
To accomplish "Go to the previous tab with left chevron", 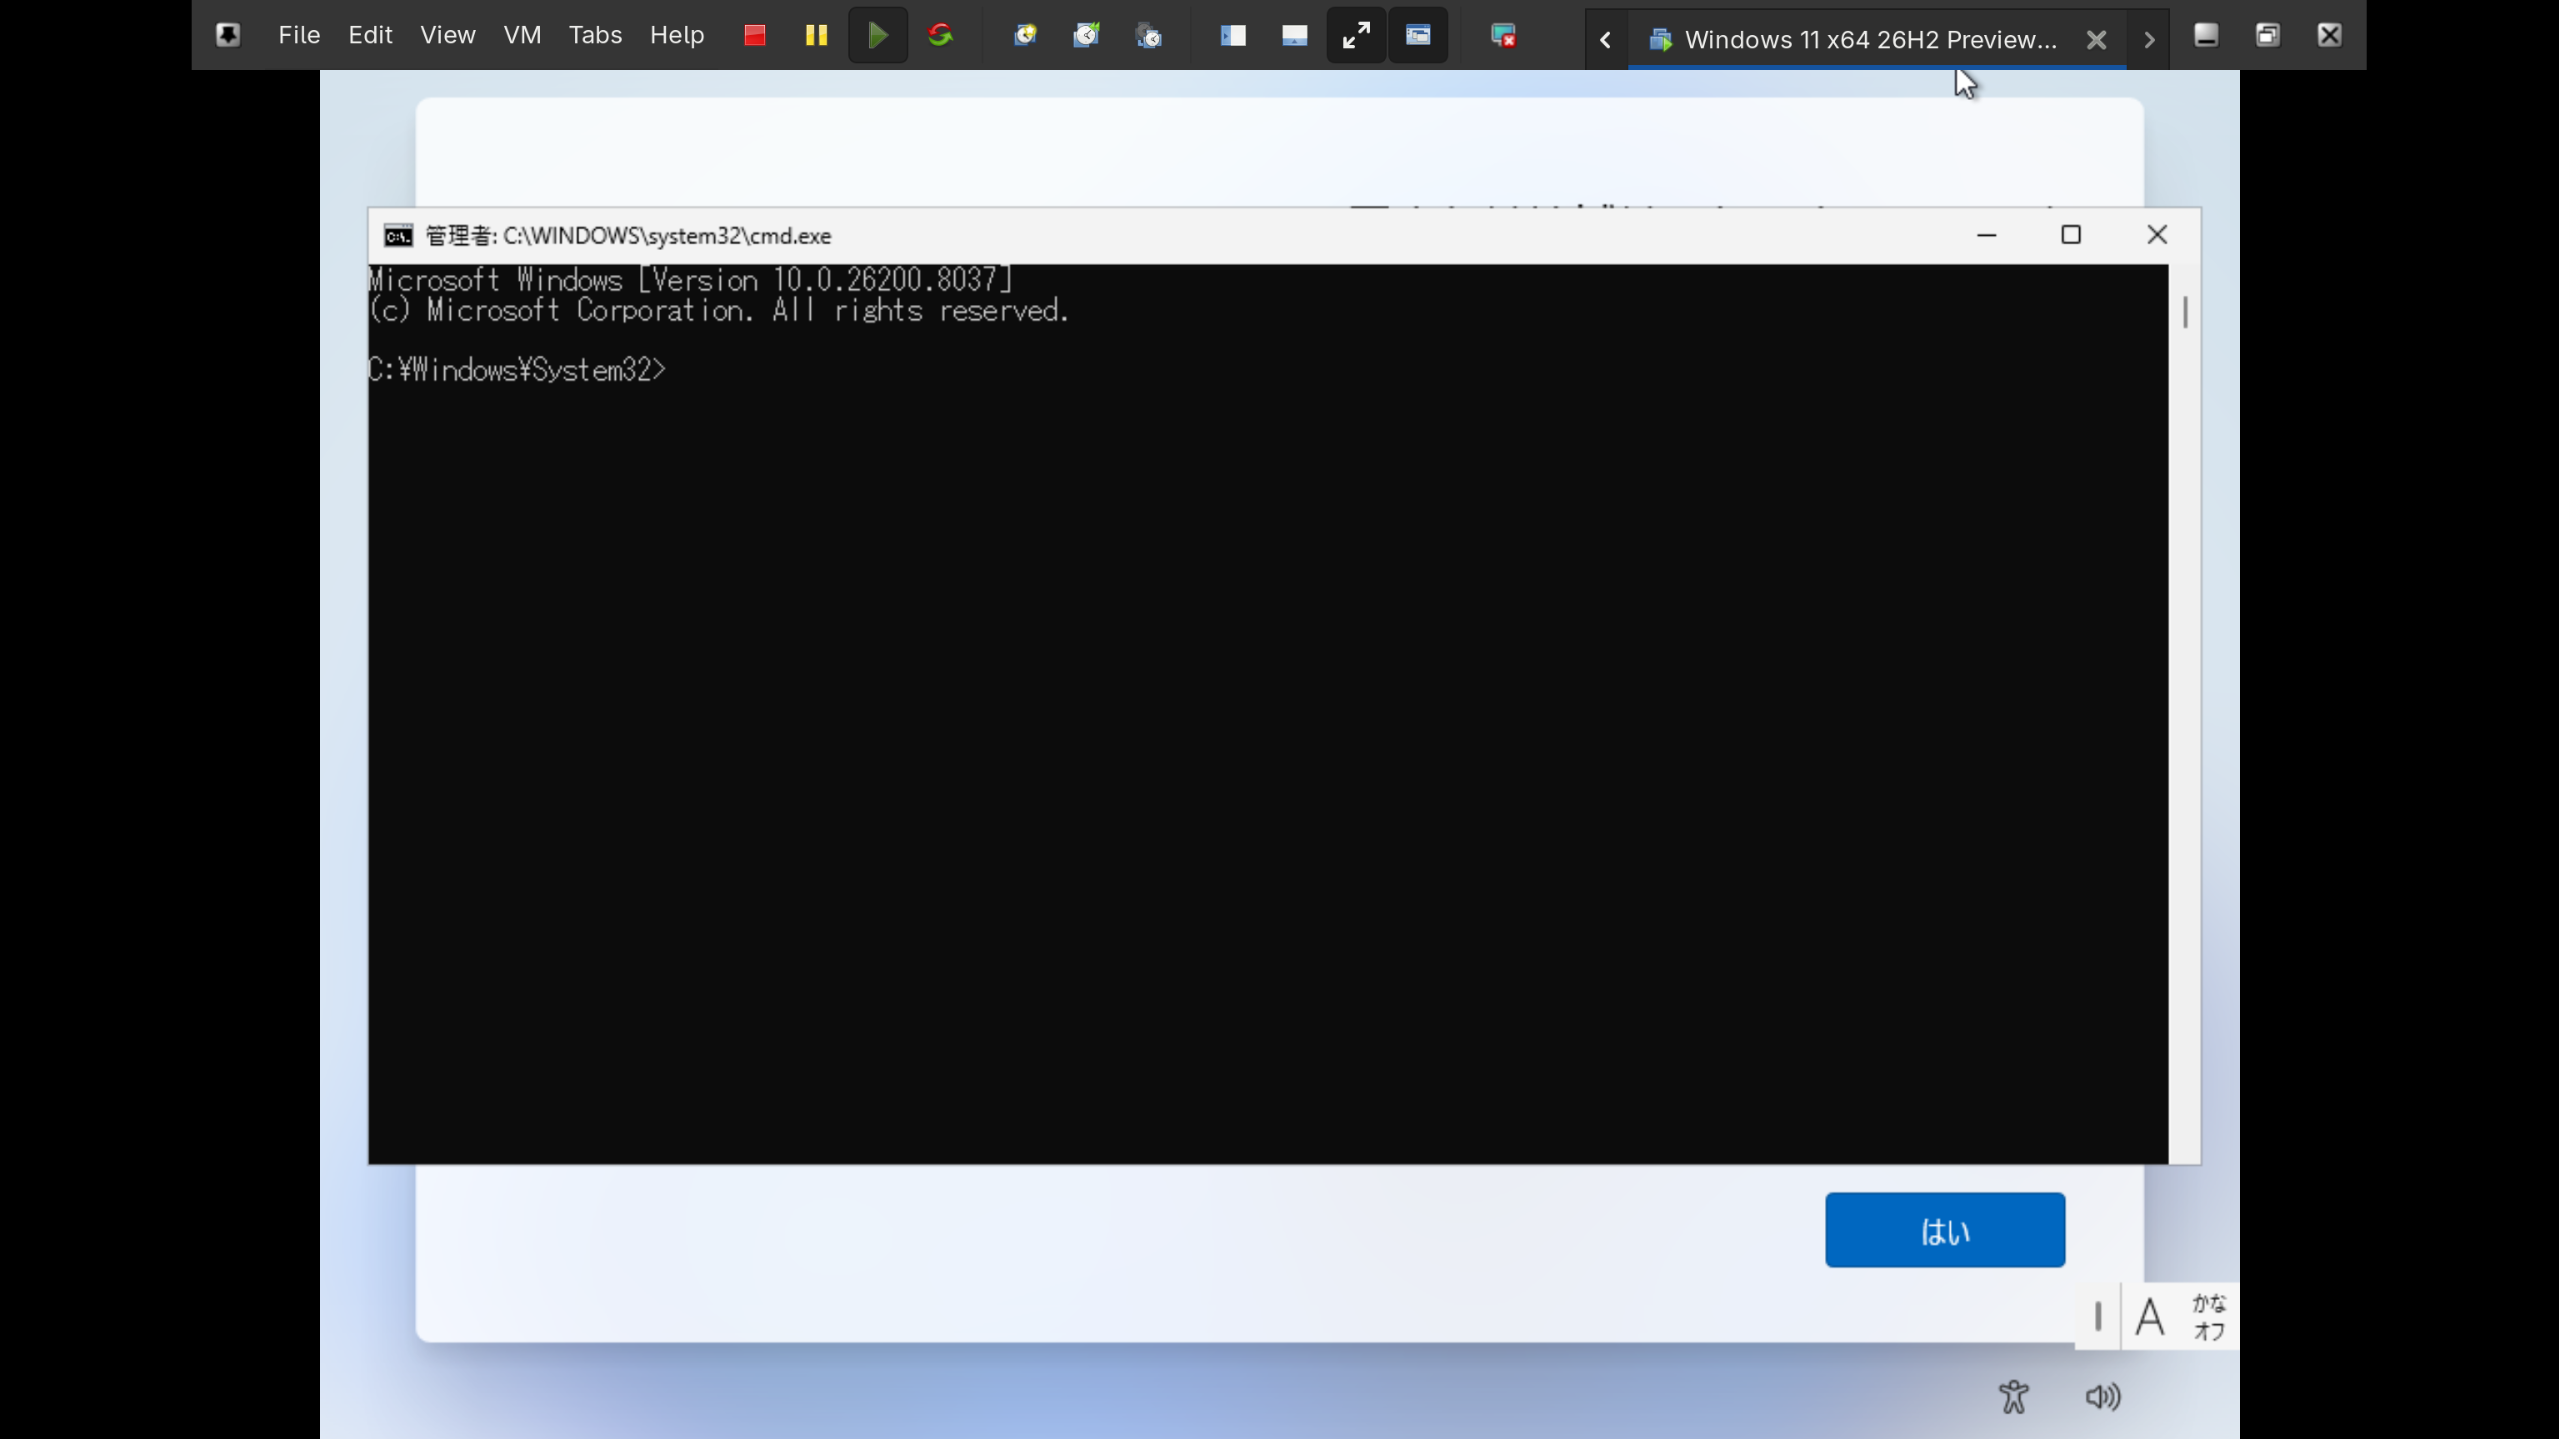I will coord(1606,40).
